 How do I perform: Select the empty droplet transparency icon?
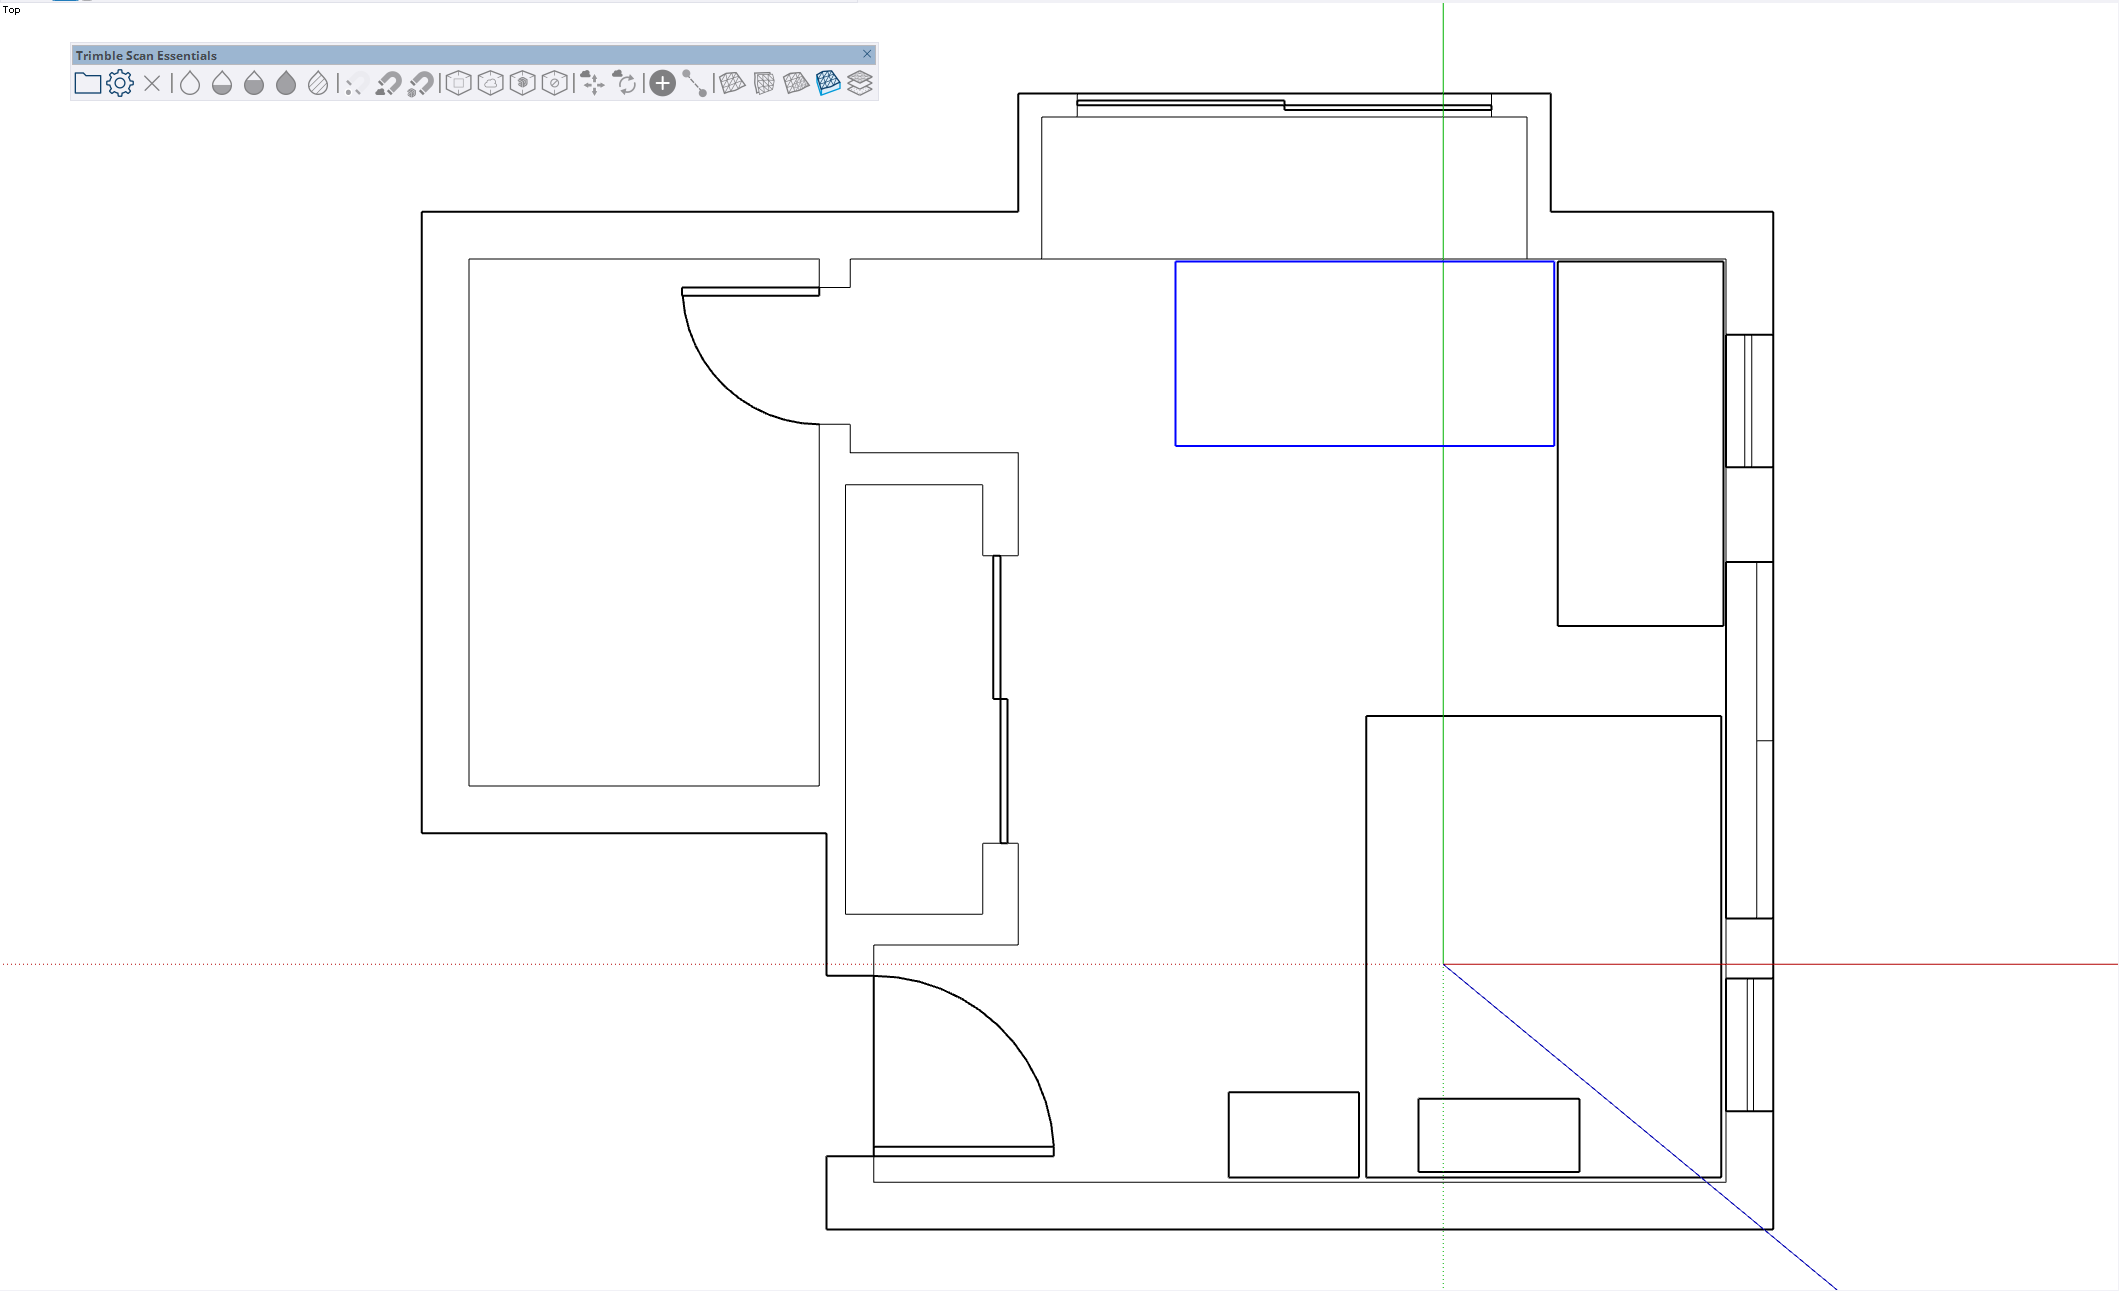point(190,83)
